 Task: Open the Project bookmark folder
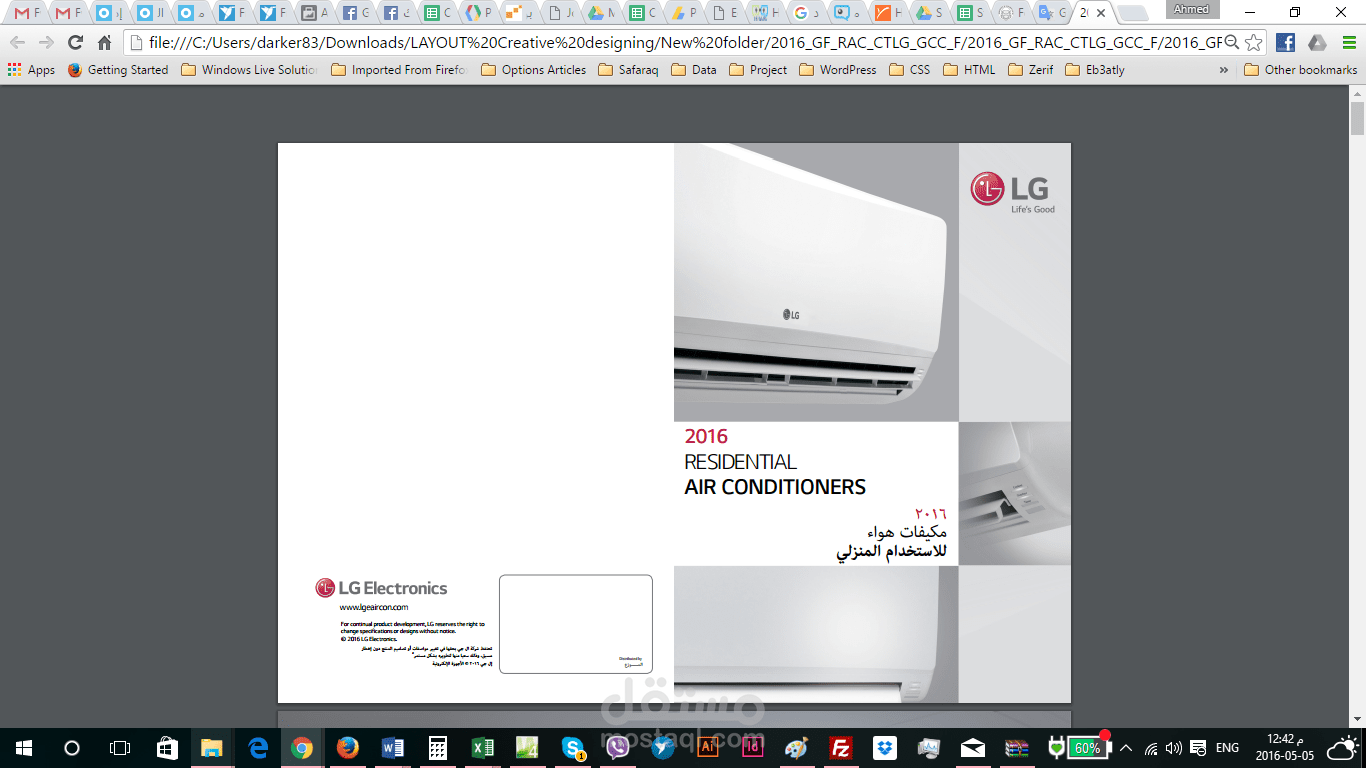758,70
